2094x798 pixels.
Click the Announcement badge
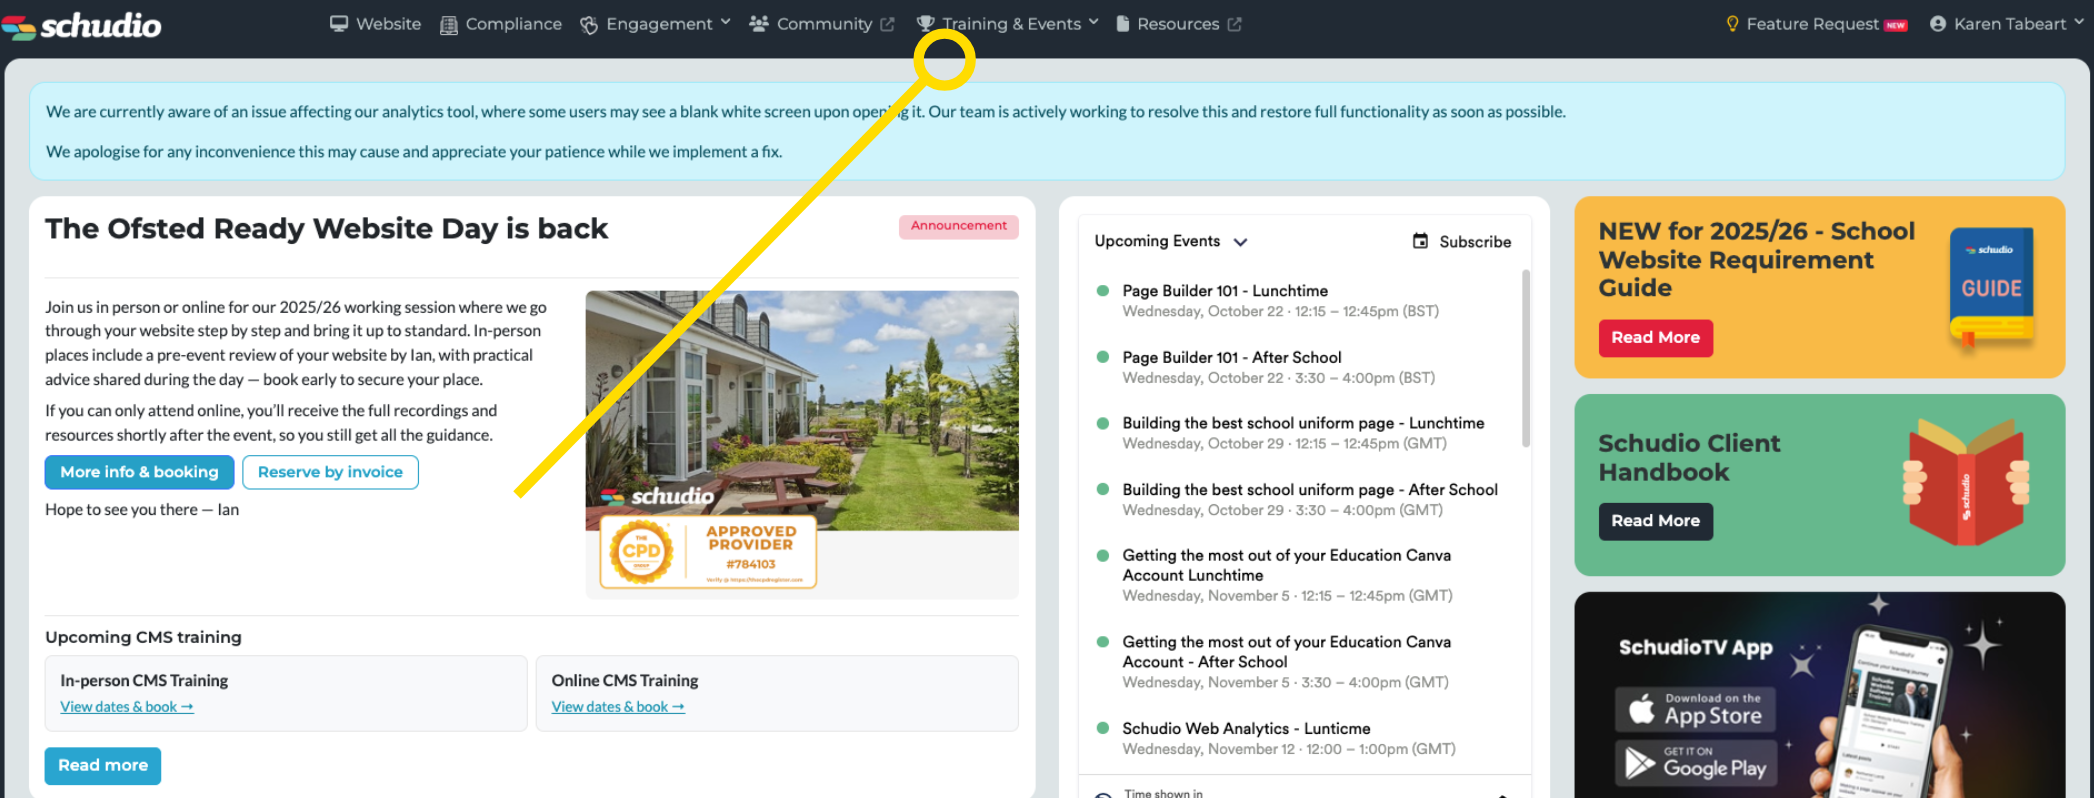point(958,226)
